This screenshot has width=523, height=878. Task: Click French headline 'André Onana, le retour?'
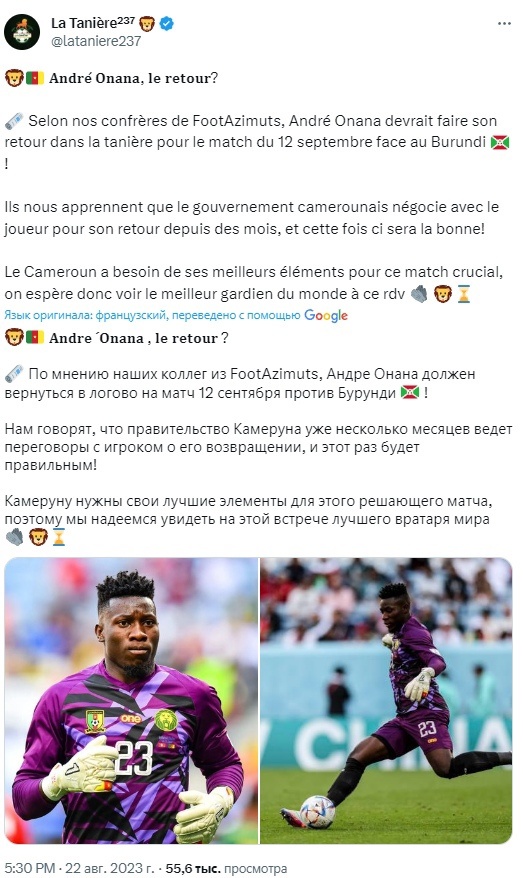133,78
